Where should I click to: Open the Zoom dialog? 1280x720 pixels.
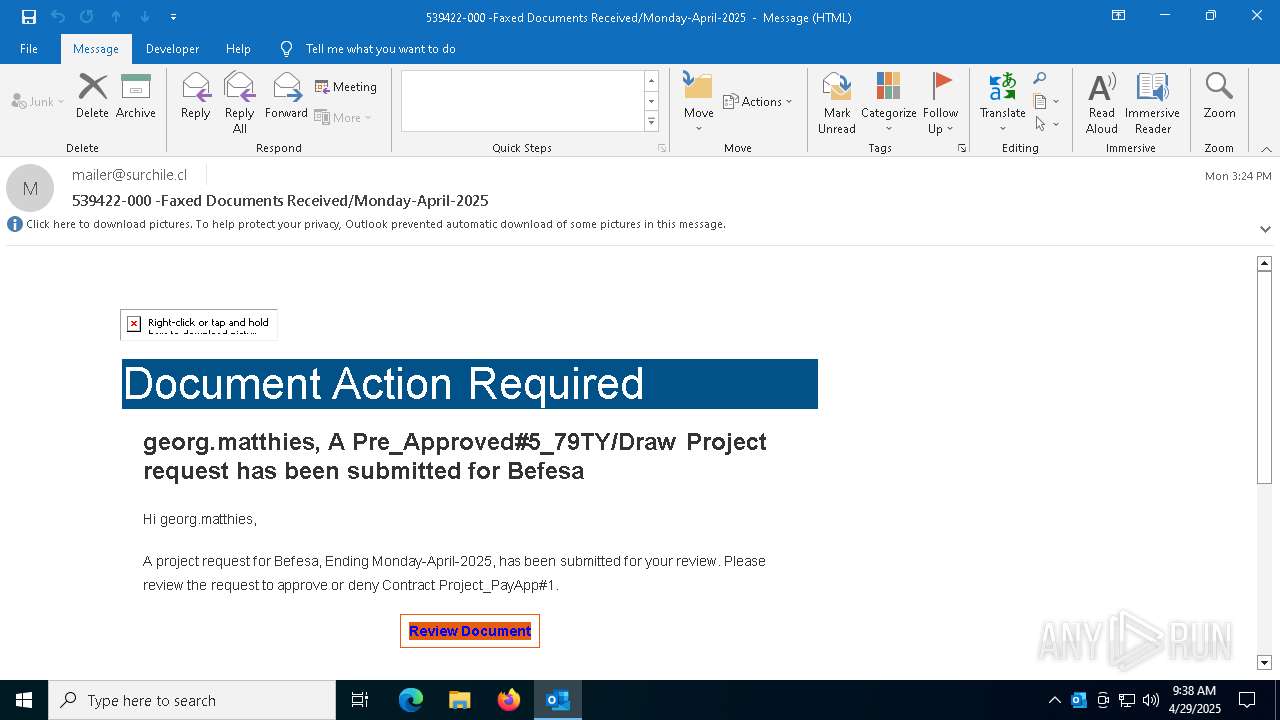[x=1220, y=97]
